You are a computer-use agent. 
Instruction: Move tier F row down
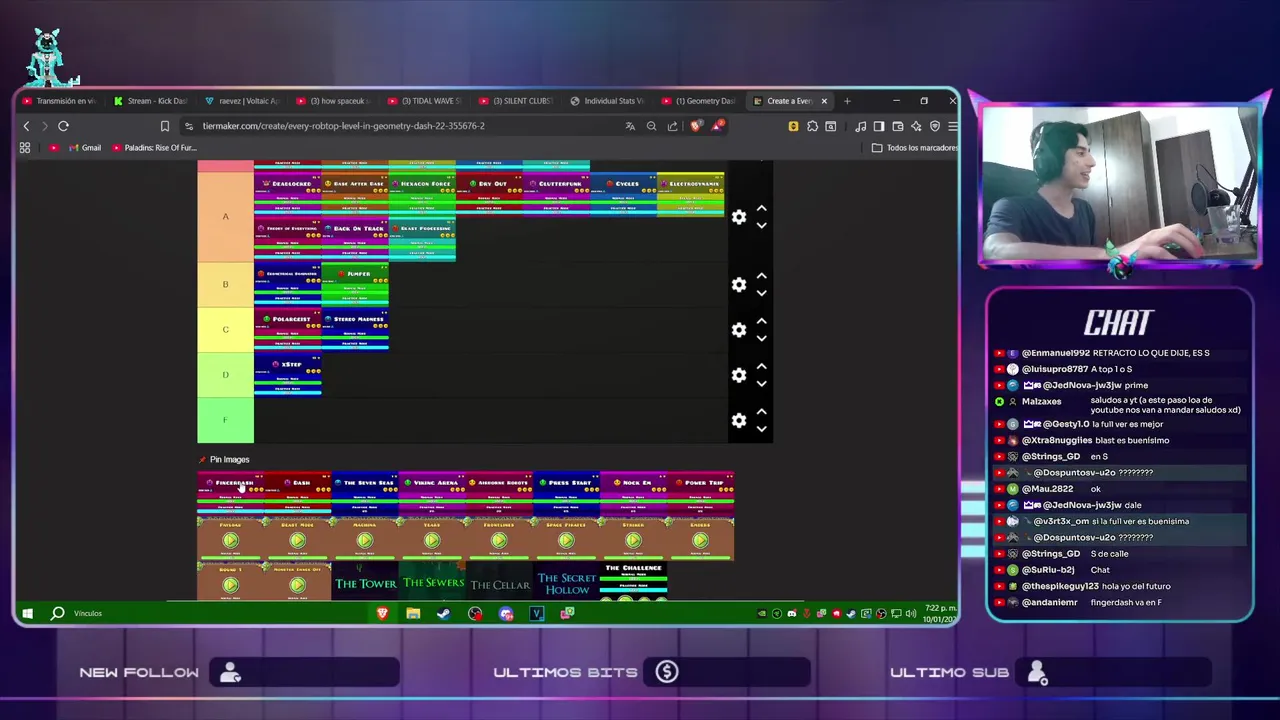[761, 428]
